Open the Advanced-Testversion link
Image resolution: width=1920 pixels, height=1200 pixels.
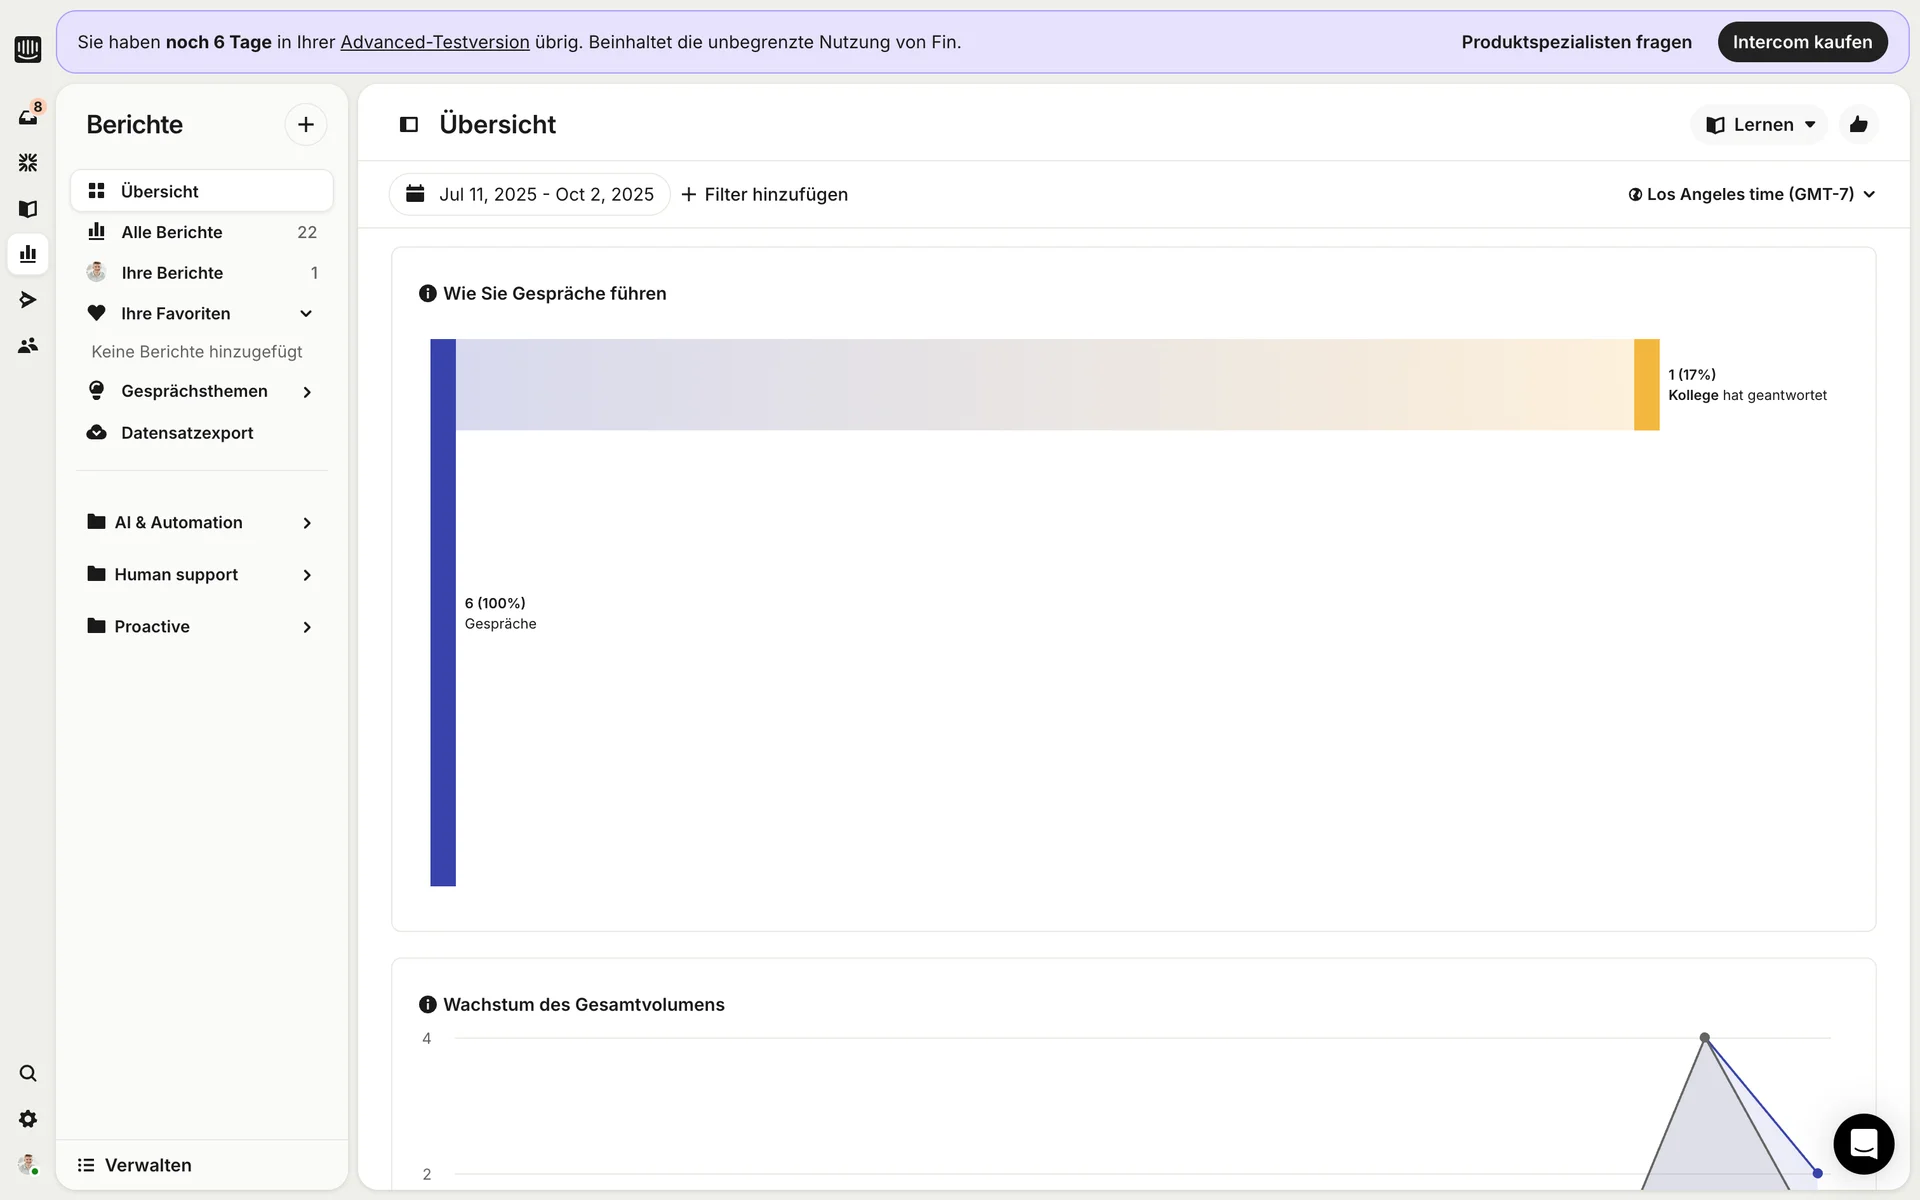pyautogui.click(x=435, y=42)
